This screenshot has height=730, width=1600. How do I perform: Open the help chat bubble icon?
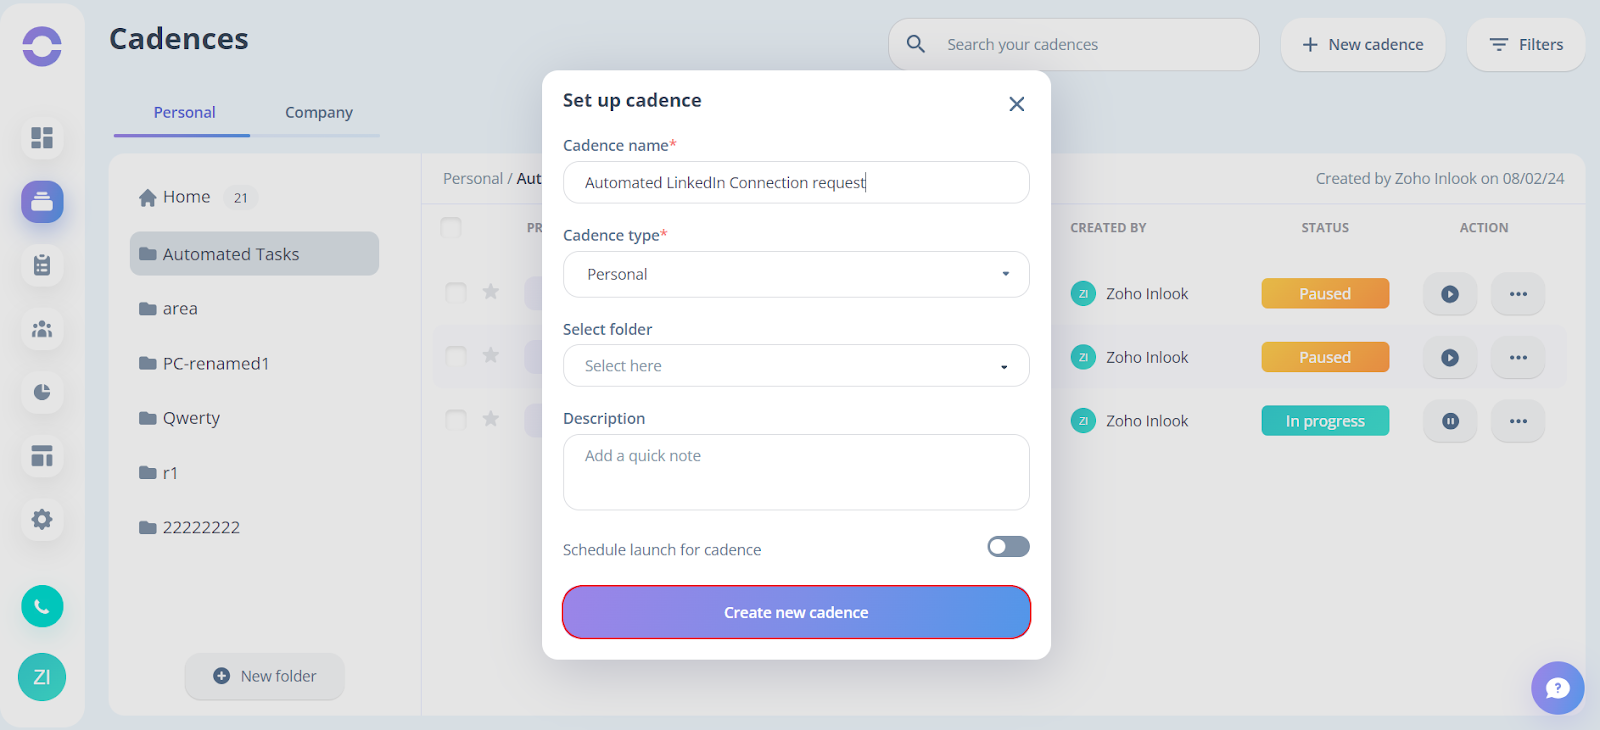(1557, 688)
